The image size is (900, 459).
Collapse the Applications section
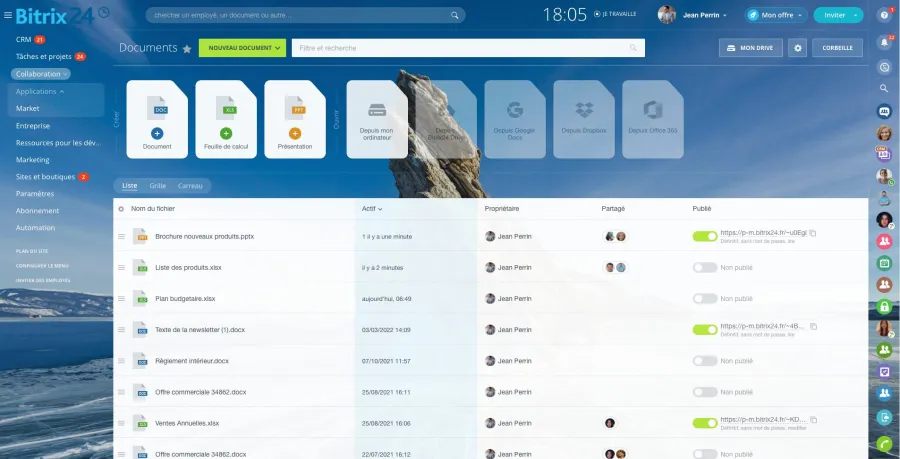tap(40, 91)
